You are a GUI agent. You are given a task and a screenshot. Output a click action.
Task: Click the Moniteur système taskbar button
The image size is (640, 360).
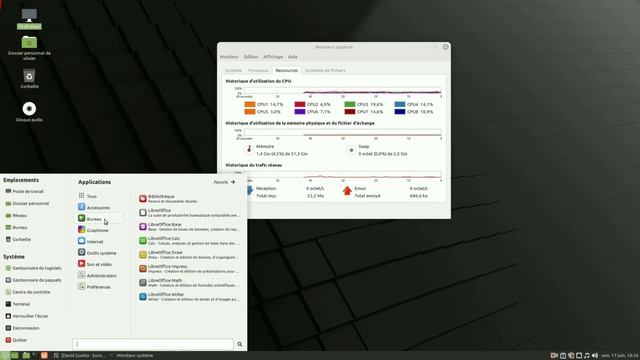pos(132,356)
